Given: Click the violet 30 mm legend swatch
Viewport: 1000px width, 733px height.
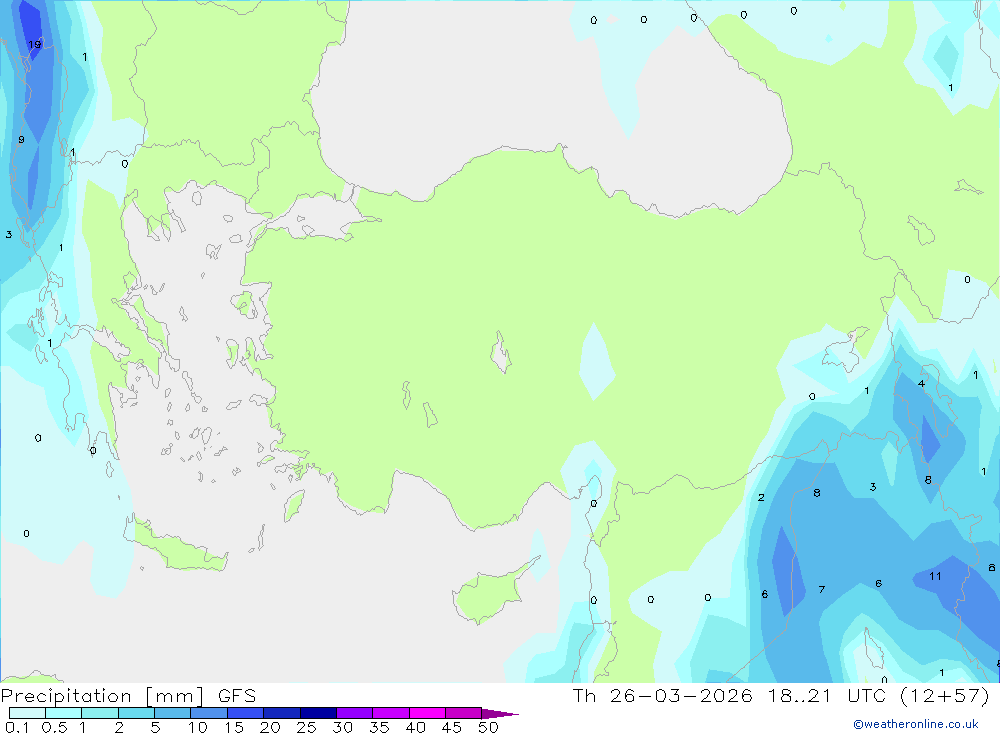Looking at the screenshot, I should (354, 713).
